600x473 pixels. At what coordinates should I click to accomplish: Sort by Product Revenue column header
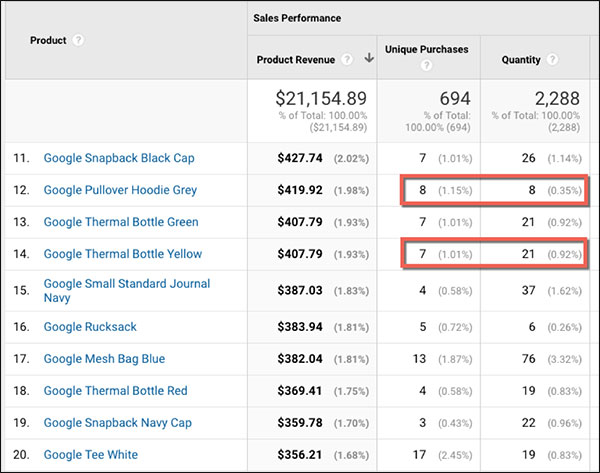tap(295, 59)
